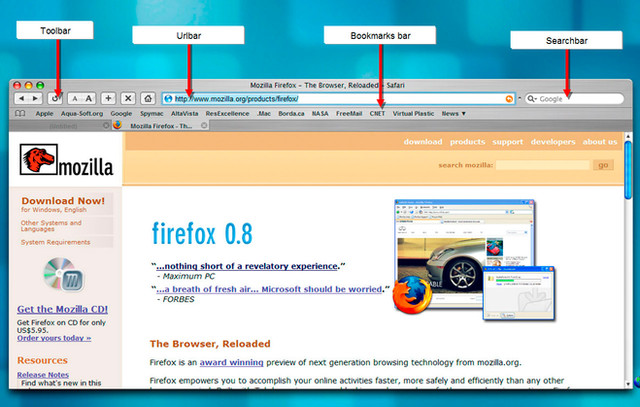Screen dimensions: 640x407
Task: Open the Virtual Plastic bookmark
Action: pos(413,113)
